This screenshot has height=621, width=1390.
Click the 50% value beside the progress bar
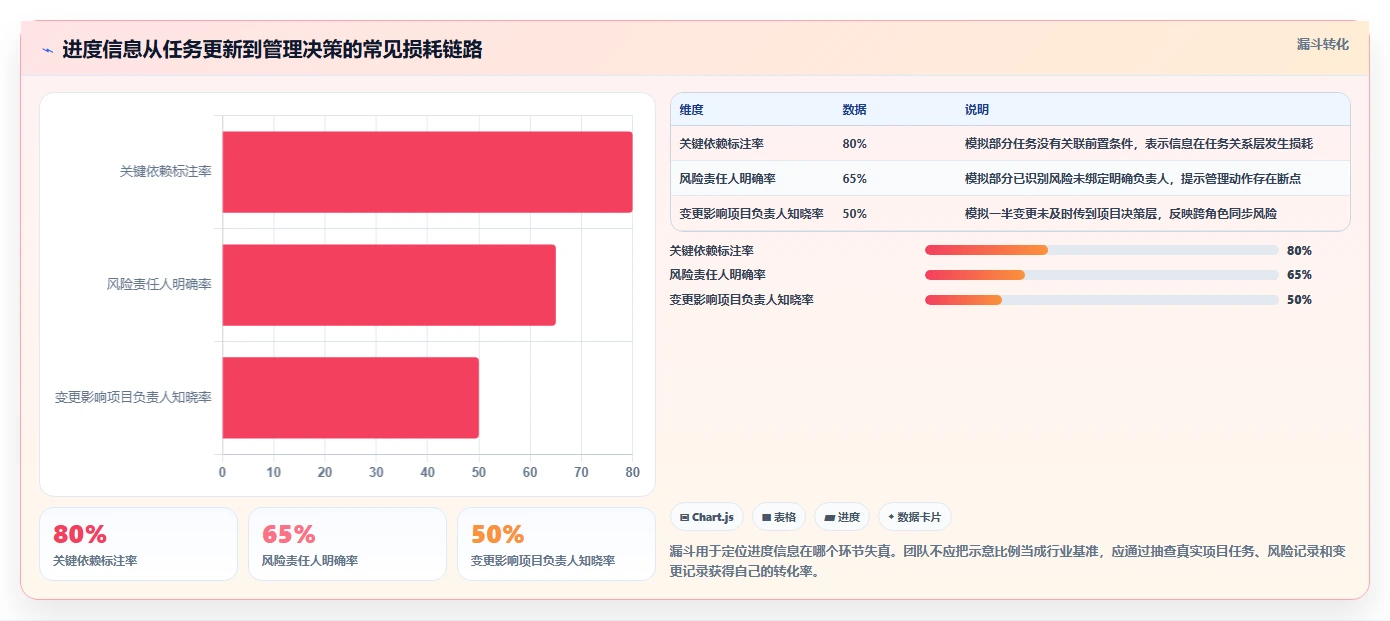(x=1299, y=300)
